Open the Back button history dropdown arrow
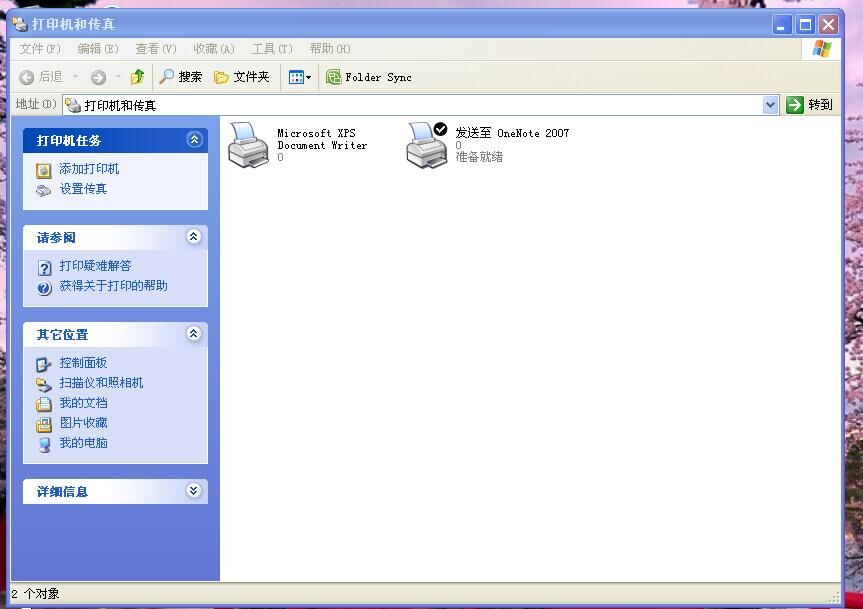Viewport: 863px width, 609px height. click(x=75, y=77)
